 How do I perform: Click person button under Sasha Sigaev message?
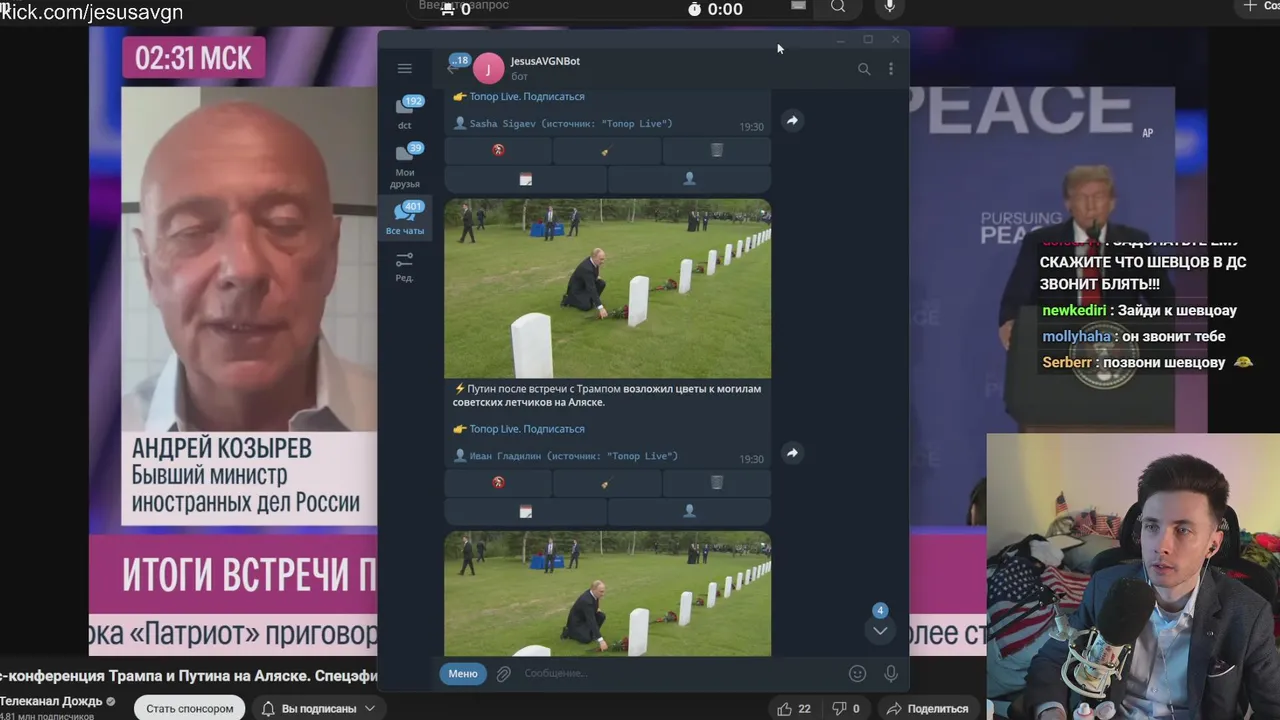[x=689, y=178]
